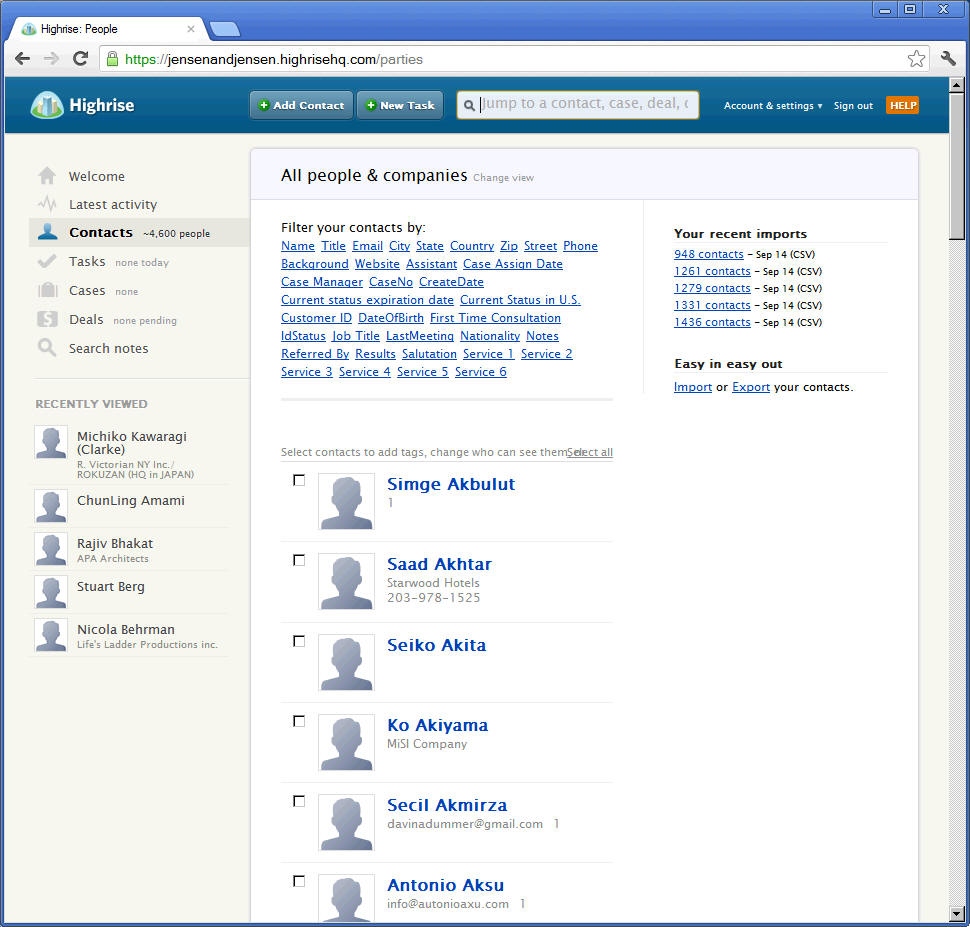Click the orange HELP button
The width and height of the screenshot is (970, 927).
coord(903,105)
